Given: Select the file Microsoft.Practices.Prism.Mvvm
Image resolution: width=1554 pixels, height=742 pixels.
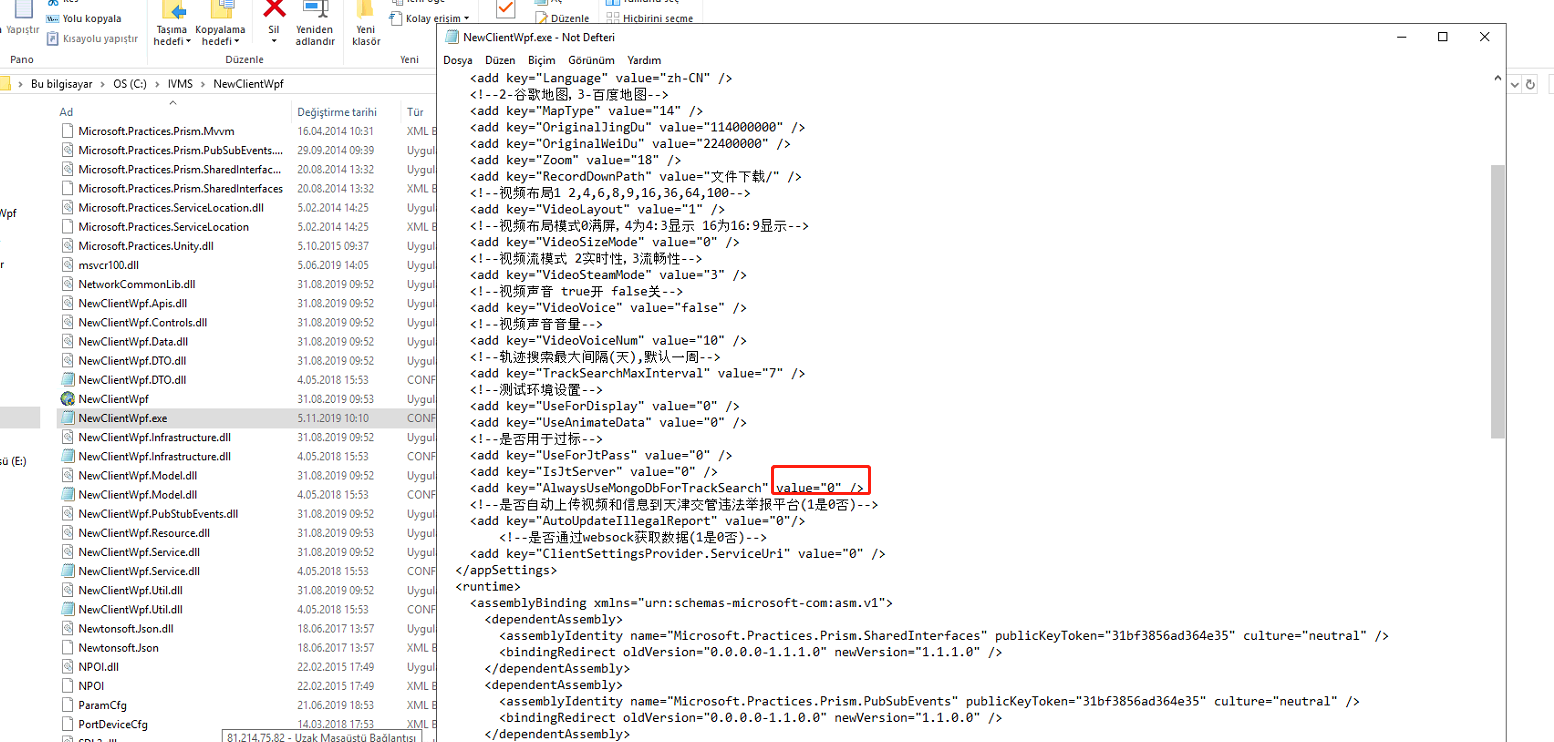Looking at the screenshot, I should pyautogui.click(x=155, y=131).
